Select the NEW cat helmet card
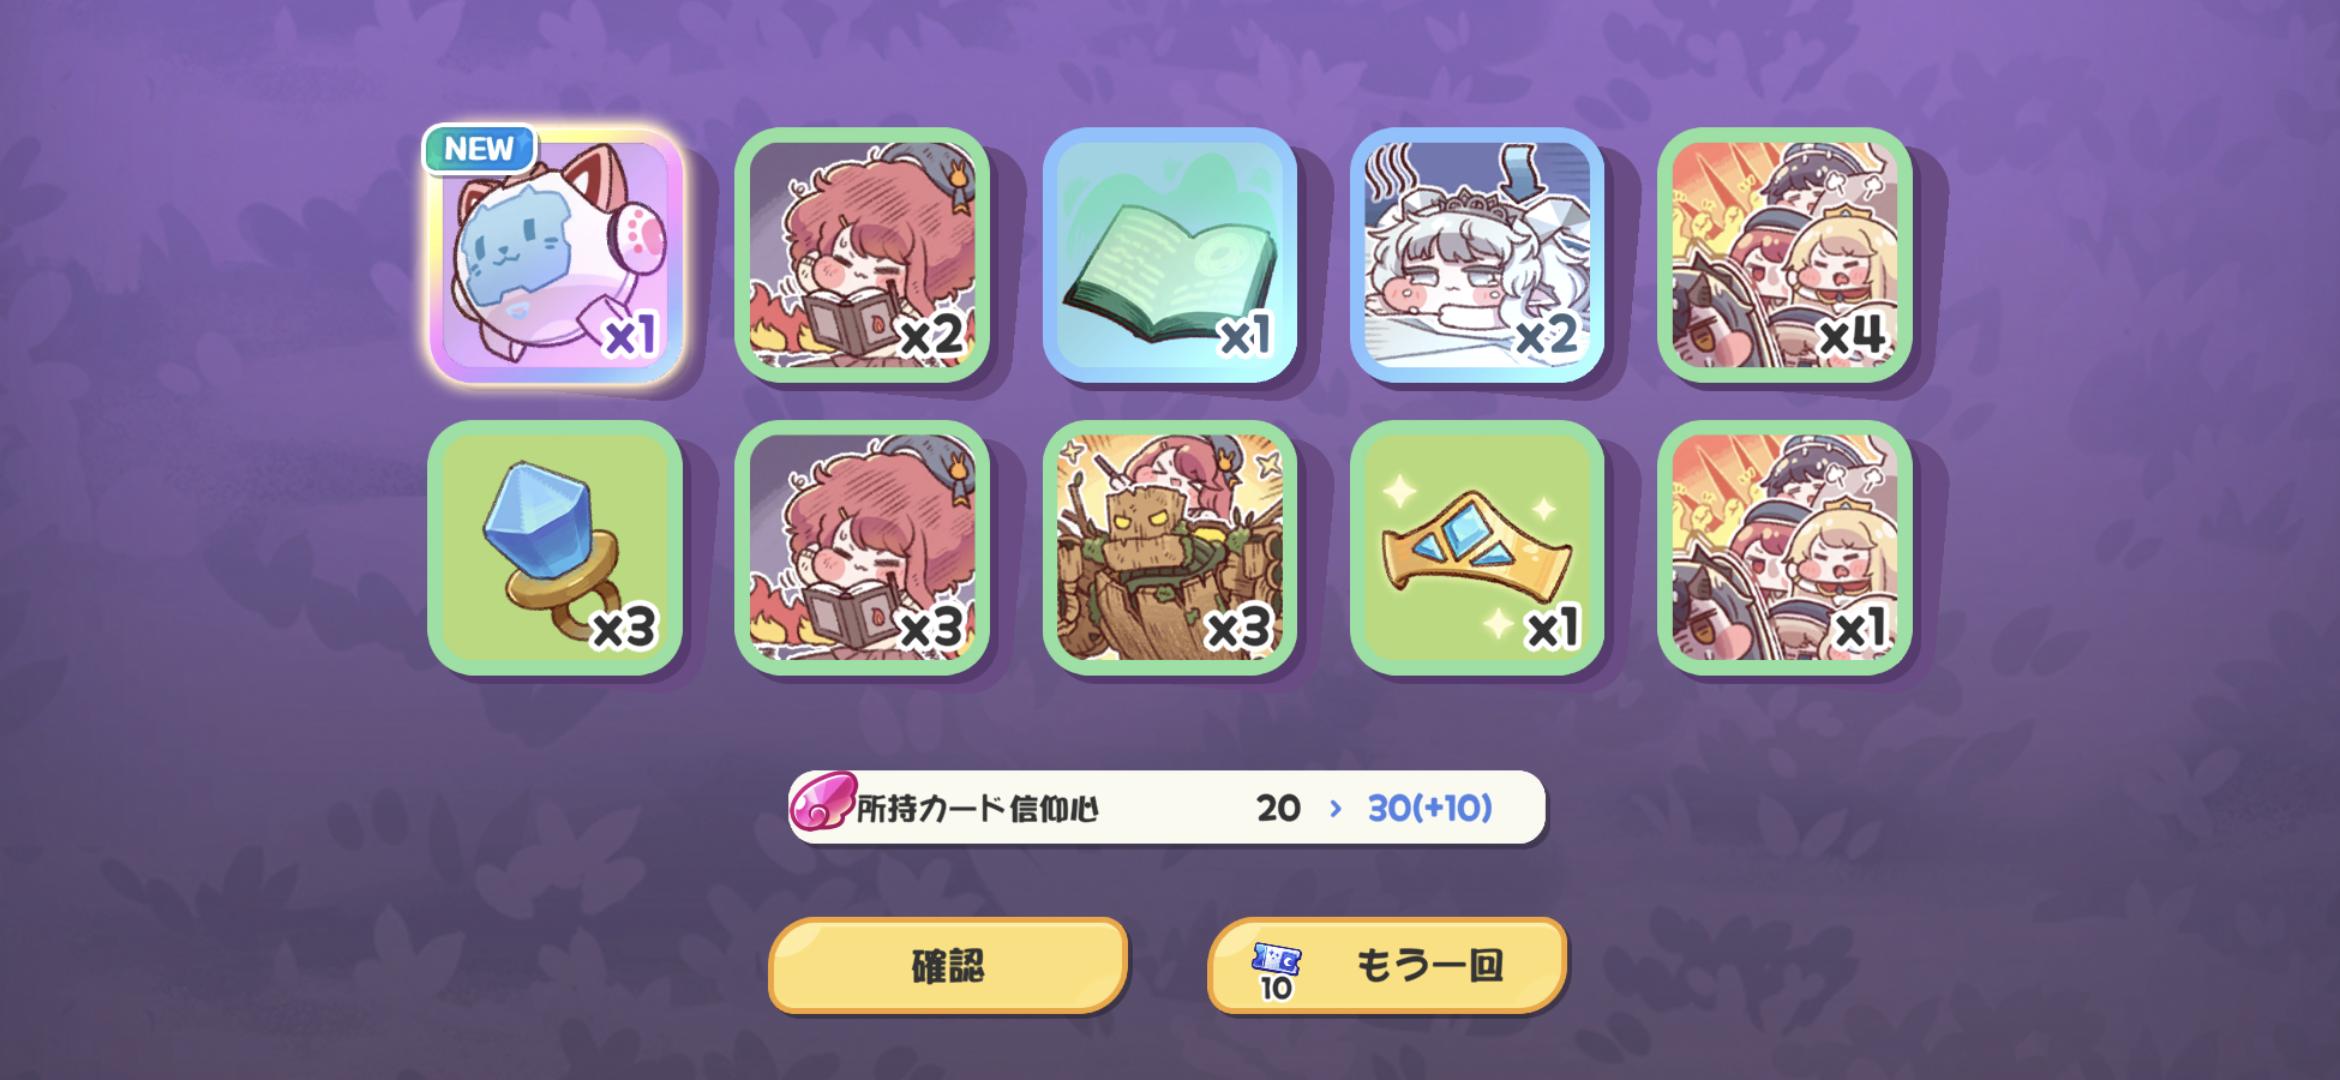 point(556,255)
